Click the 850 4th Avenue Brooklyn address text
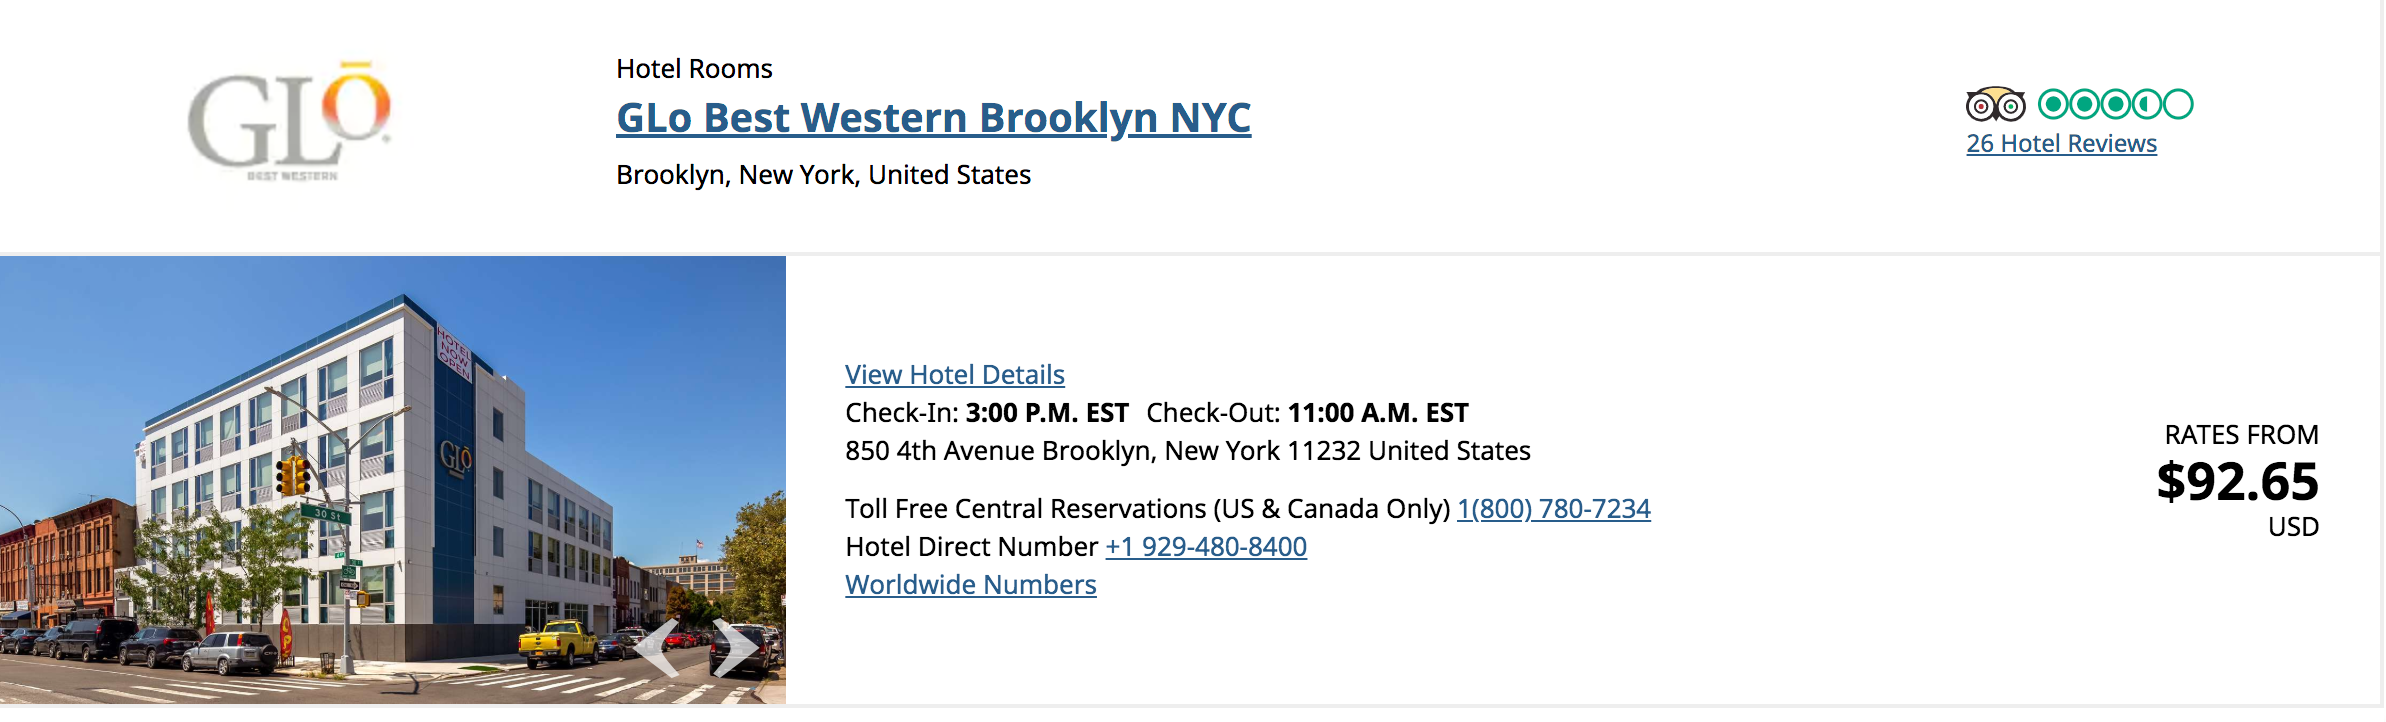Viewport: 2386px width, 722px height. click(1188, 451)
